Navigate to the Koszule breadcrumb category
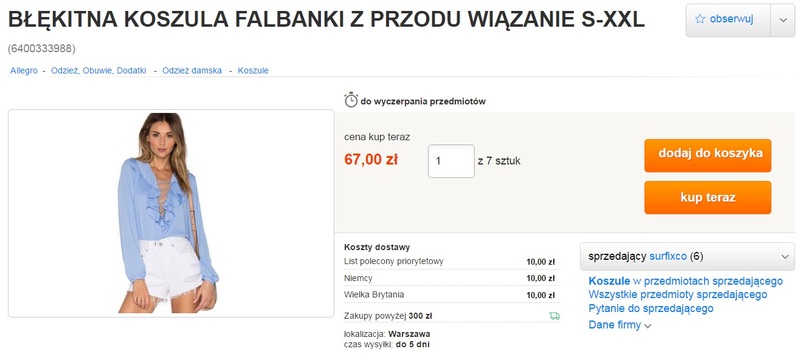 (253, 71)
